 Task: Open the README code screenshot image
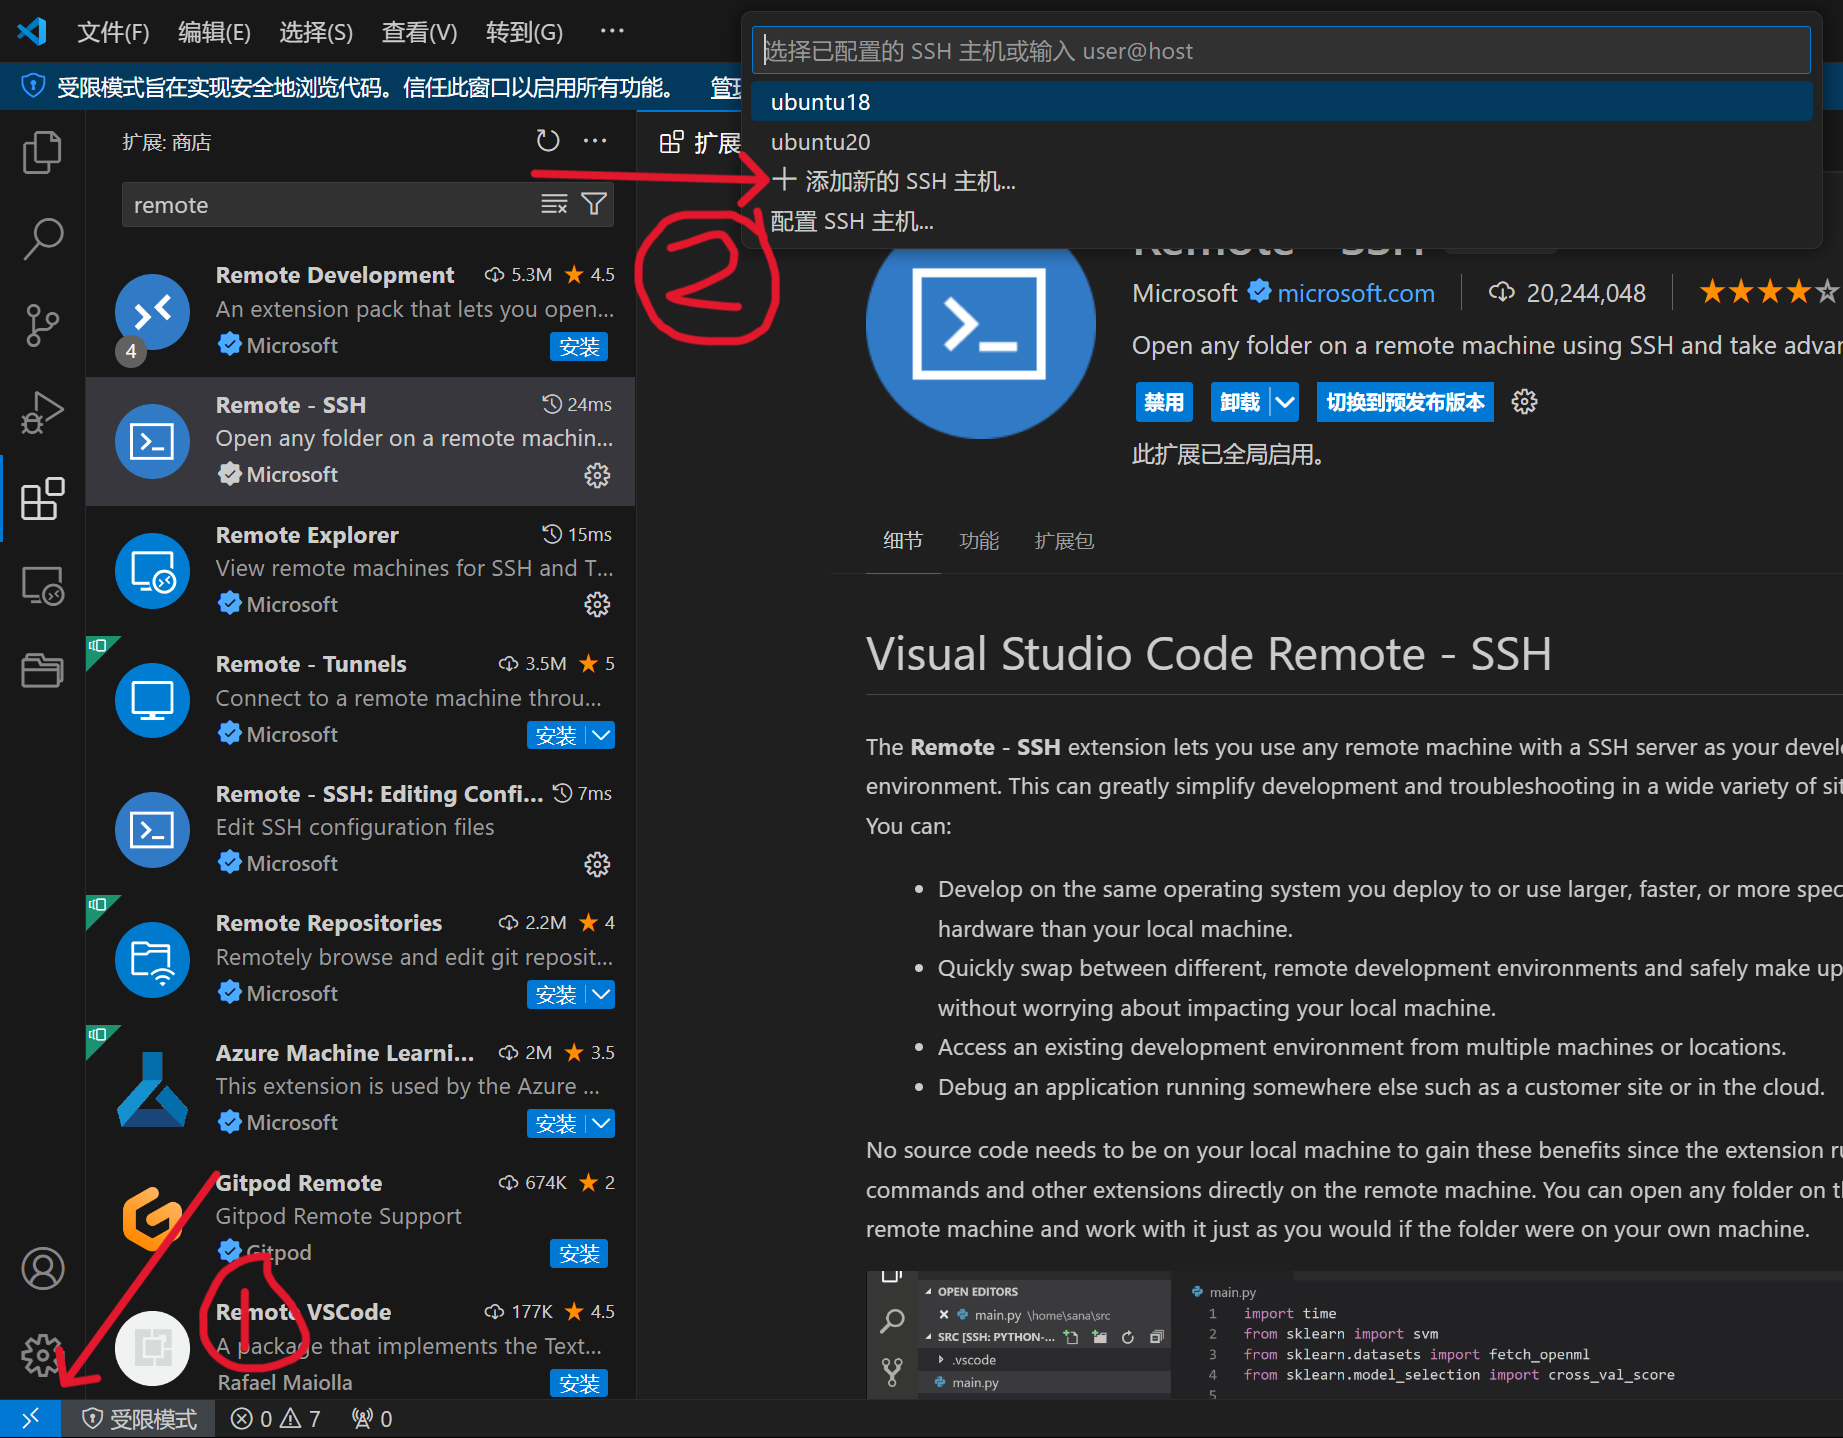[x=1354, y=1335]
